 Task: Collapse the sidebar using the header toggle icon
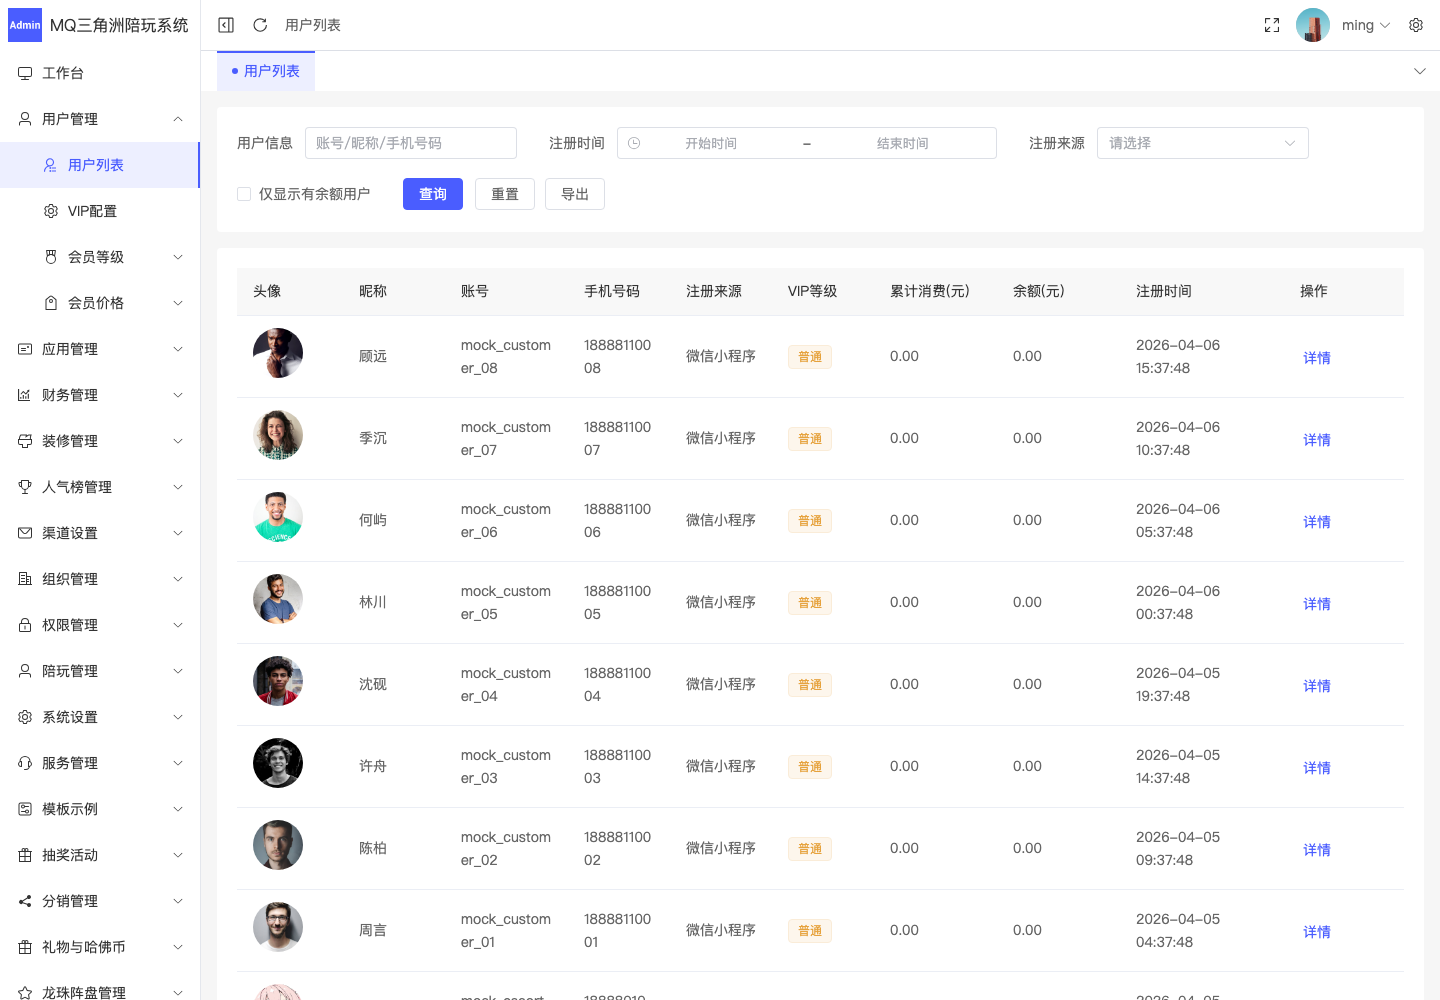pyautogui.click(x=226, y=25)
